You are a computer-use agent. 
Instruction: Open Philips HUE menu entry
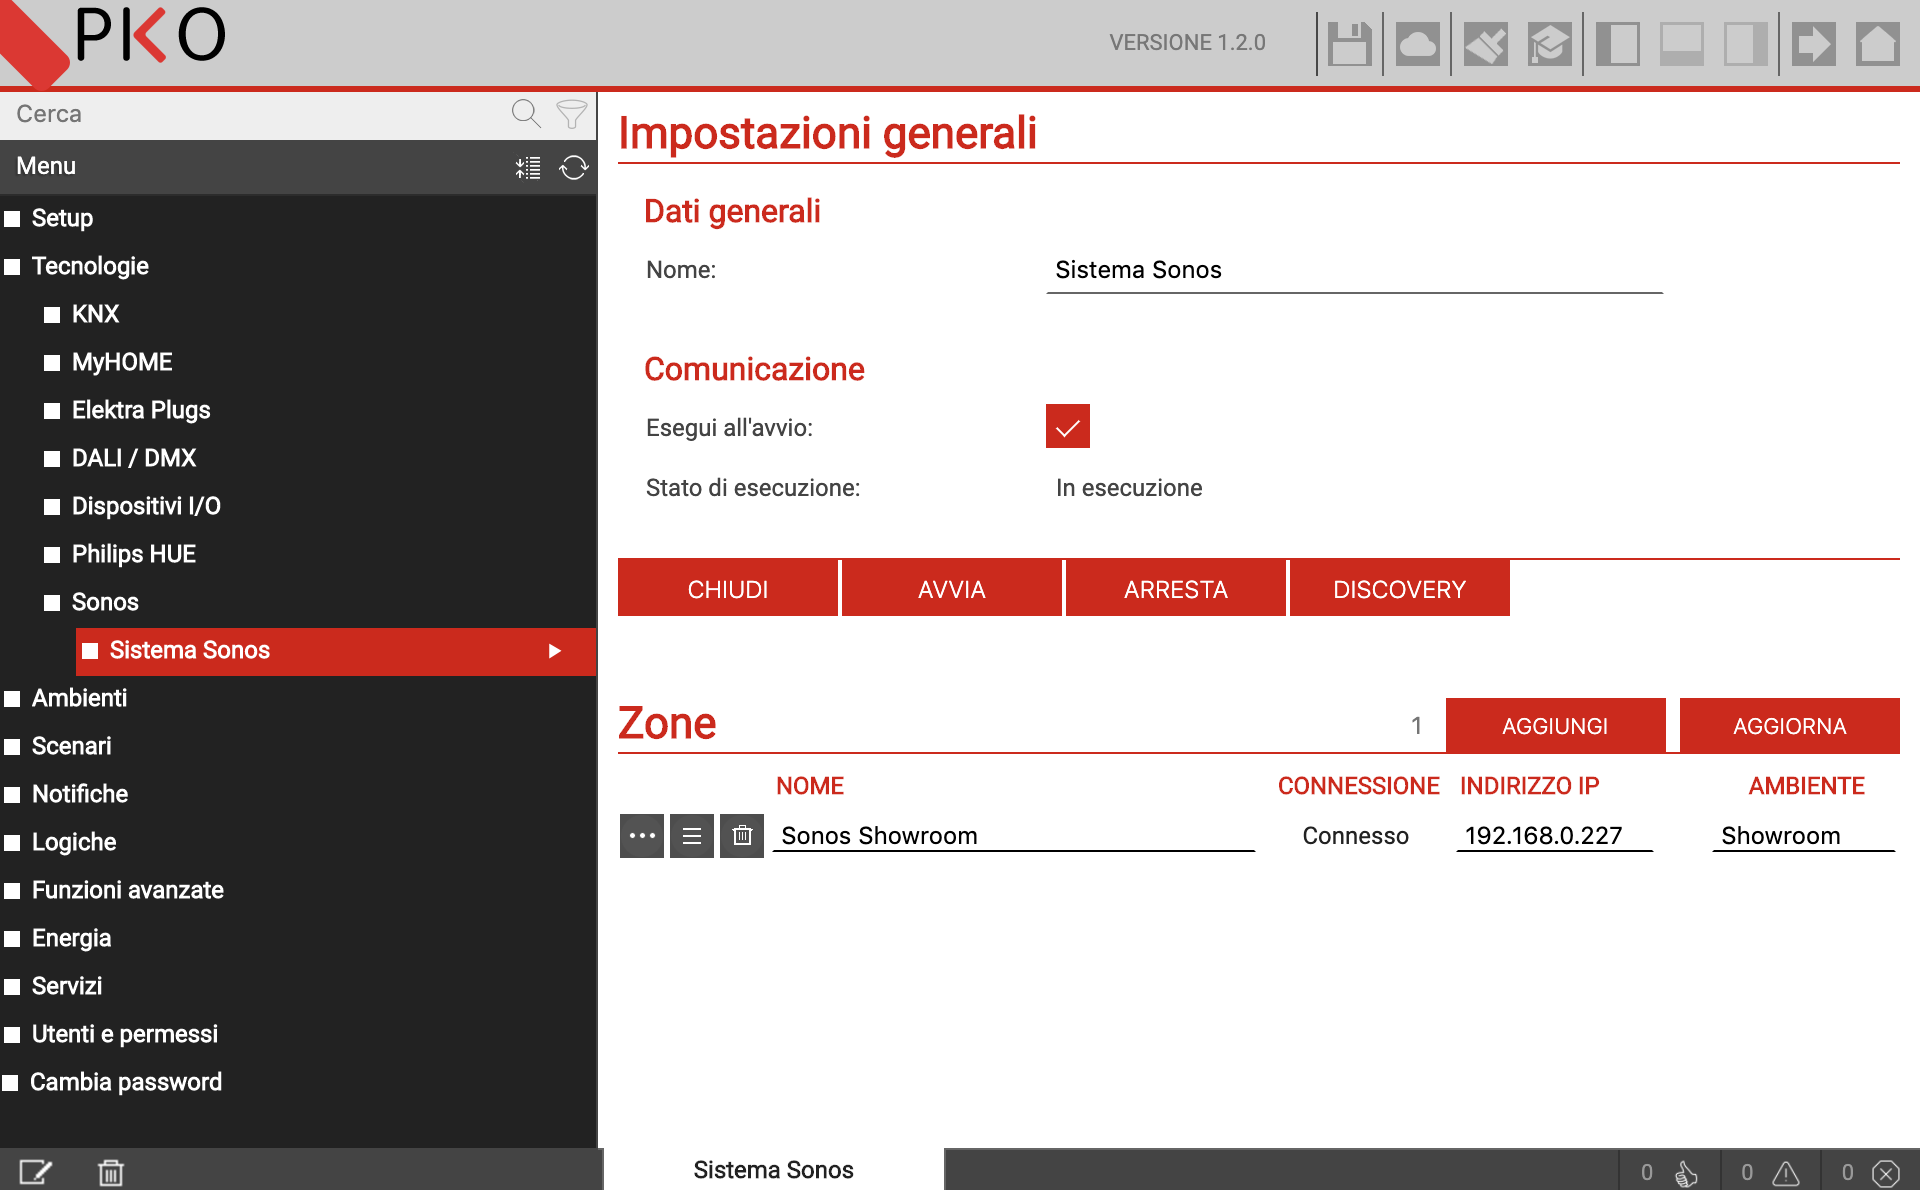point(134,554)
